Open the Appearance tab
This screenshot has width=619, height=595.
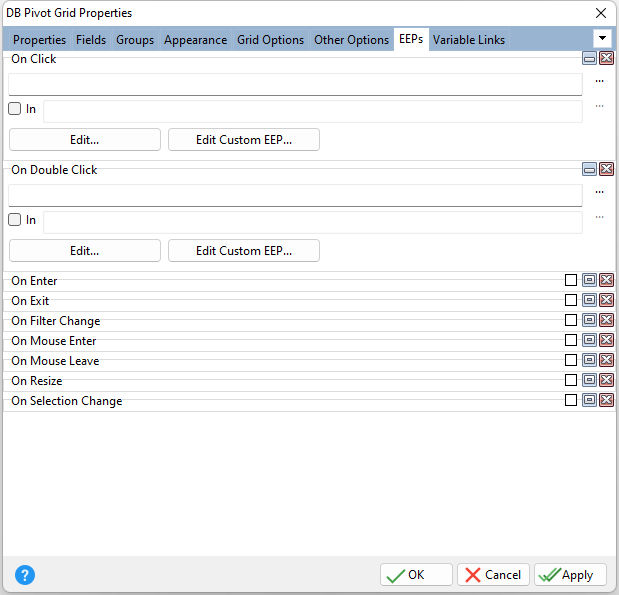pyautogui.click(x=195, y=40)
